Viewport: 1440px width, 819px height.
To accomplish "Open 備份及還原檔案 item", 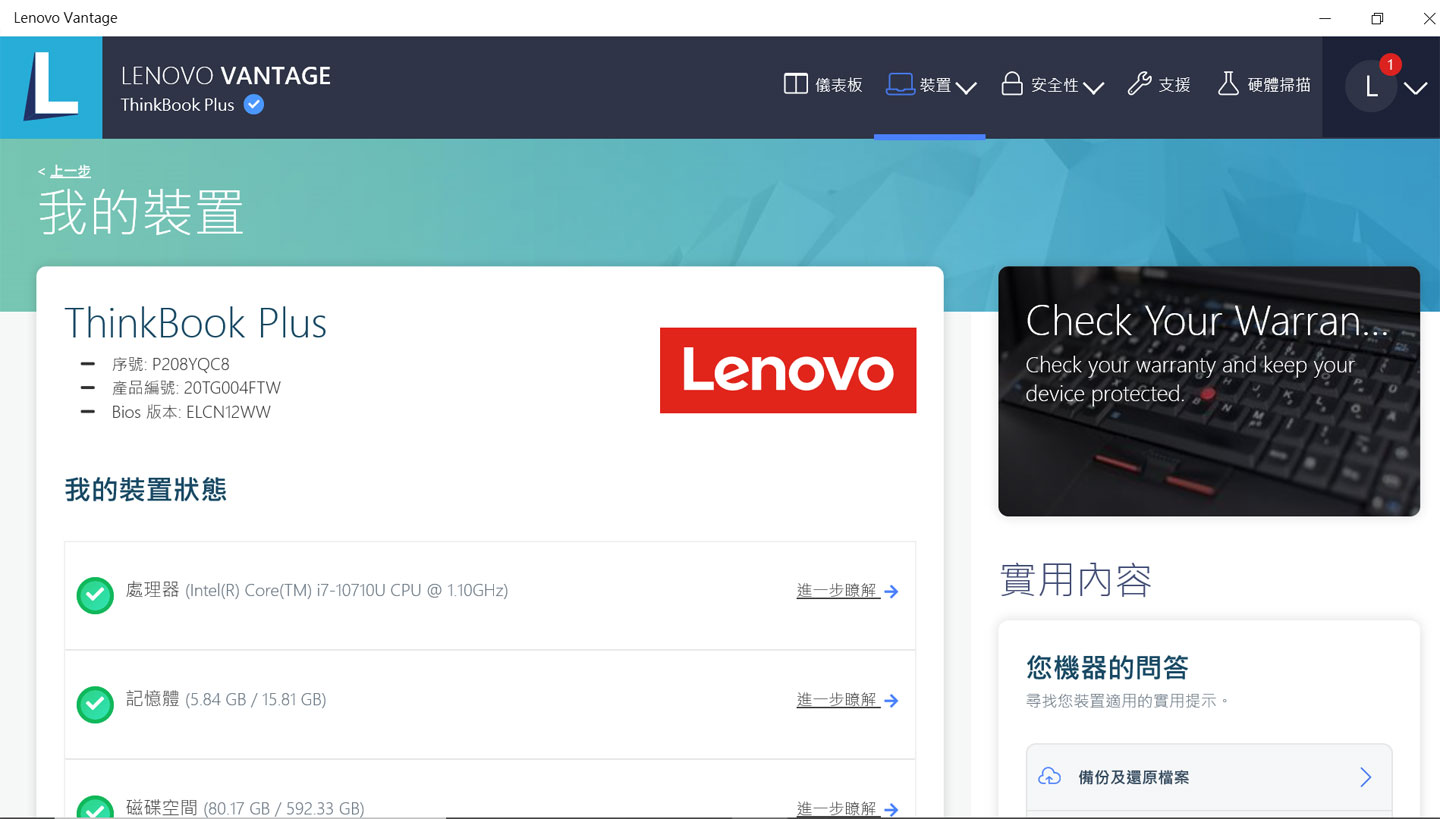I will 1209,777.
